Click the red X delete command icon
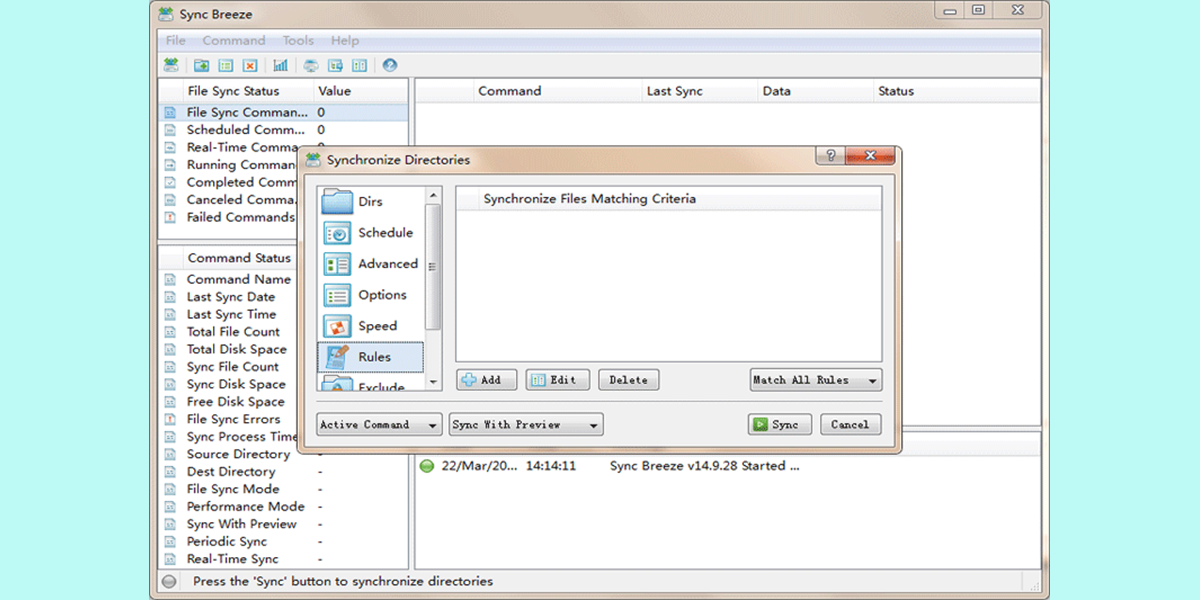The width and height of the screenshot is (1200, 600). click(x=250, y=66)
